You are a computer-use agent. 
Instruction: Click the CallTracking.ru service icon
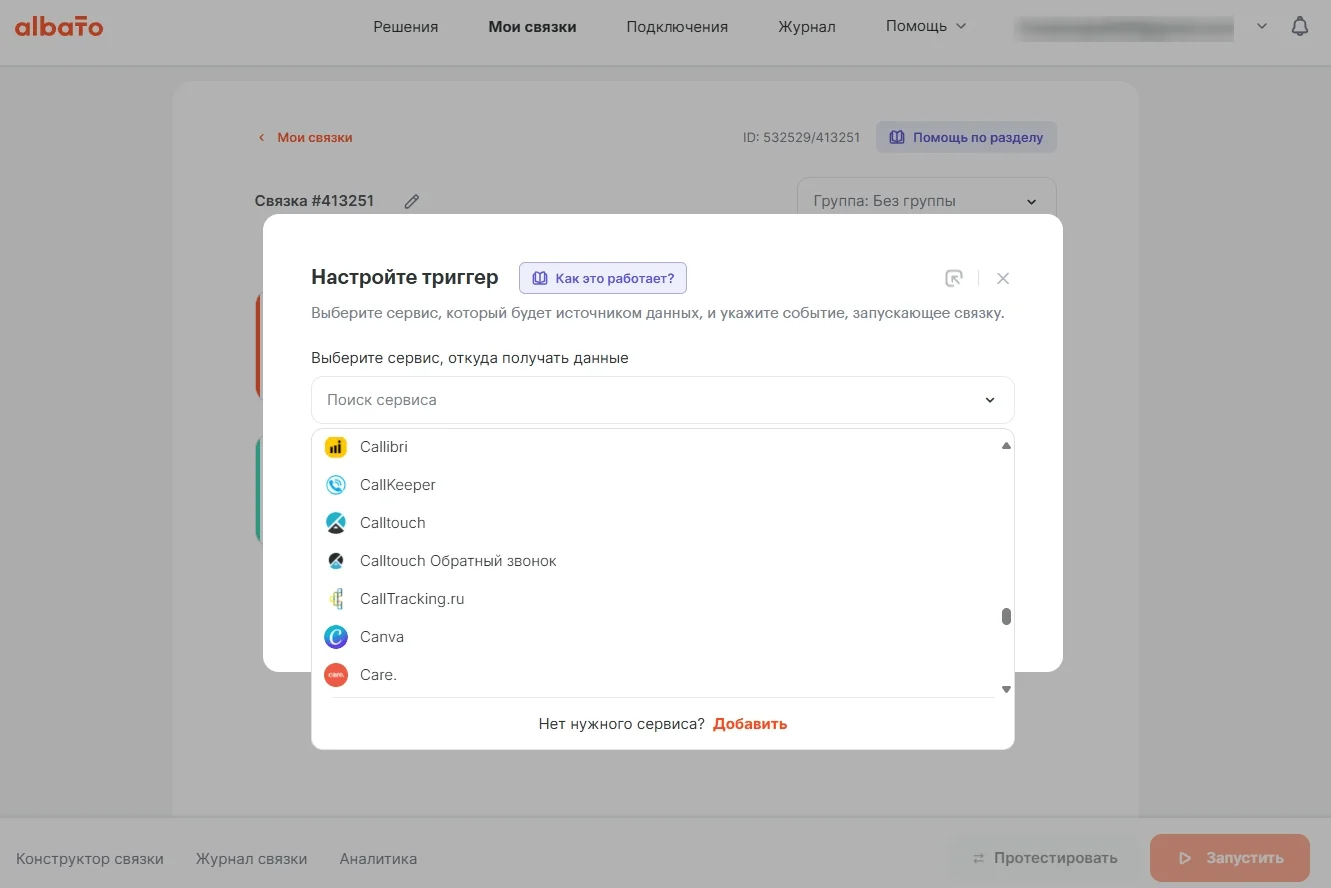[x=336, y=599]
